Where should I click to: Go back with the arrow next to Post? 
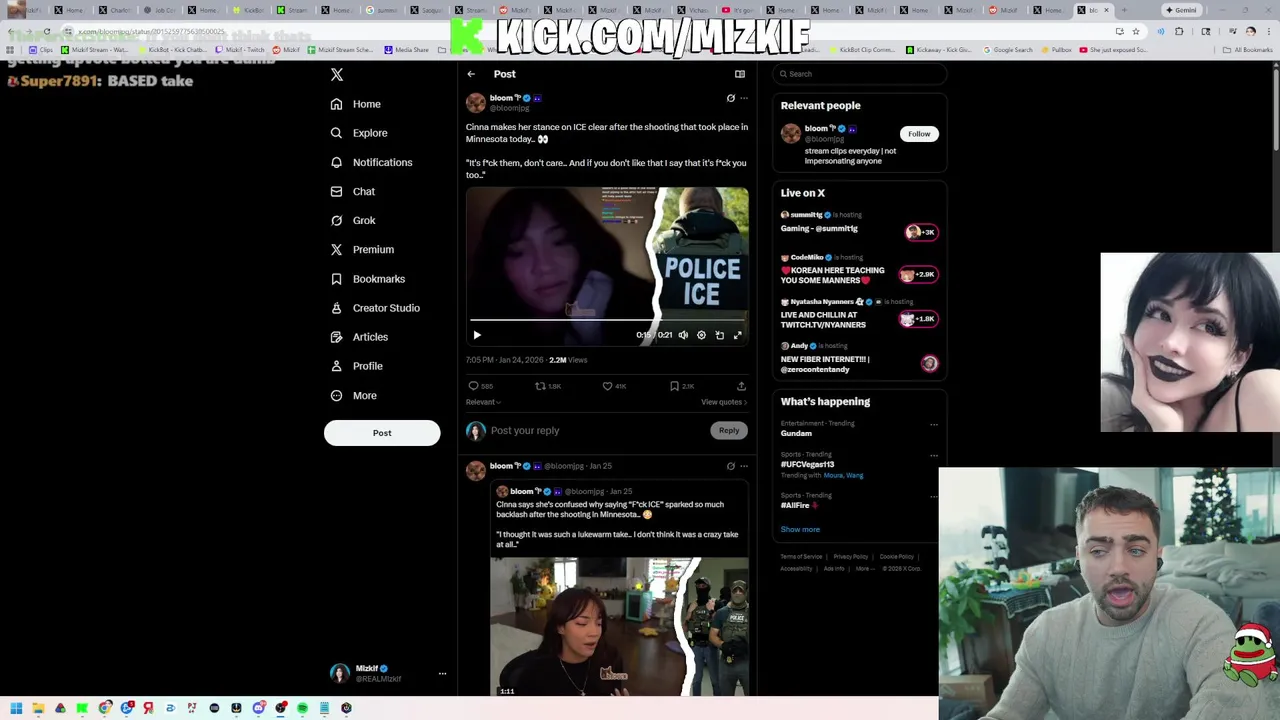pos(471,74)
